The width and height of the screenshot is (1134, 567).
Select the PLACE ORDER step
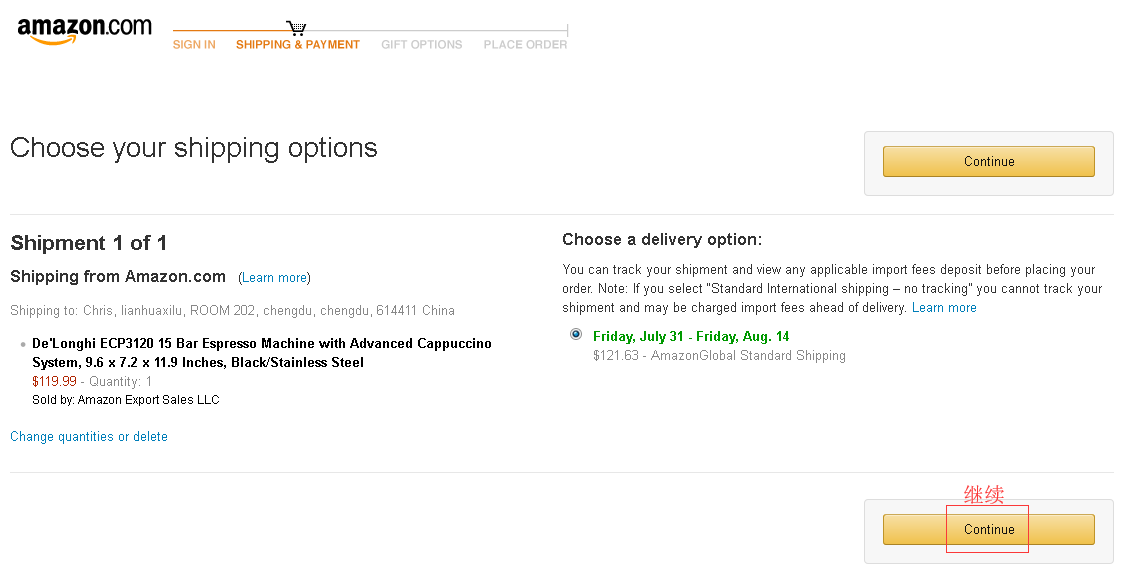click(525, 45)
